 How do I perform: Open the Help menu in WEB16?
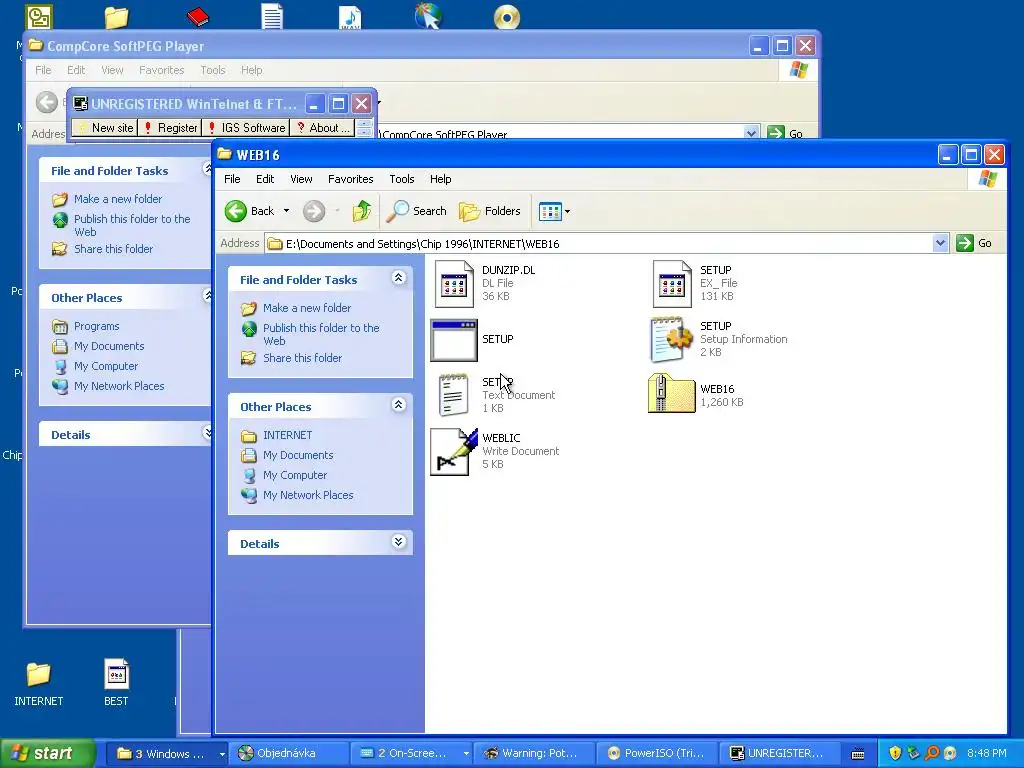(440, 179)
